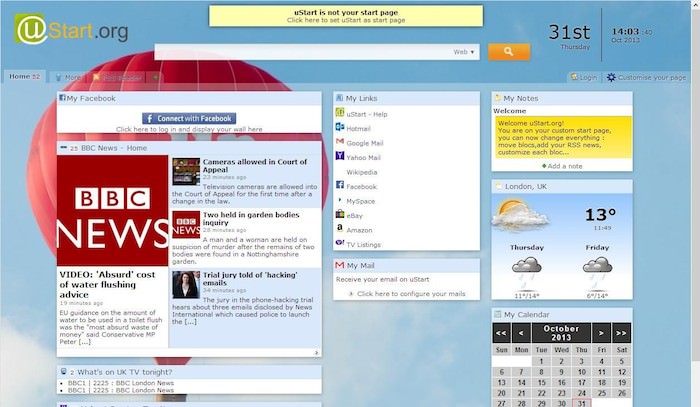The width and height of the screenshot is (700, 407).
Task: Select October 31 in the calendar
Action: click(x=581, y=403)
